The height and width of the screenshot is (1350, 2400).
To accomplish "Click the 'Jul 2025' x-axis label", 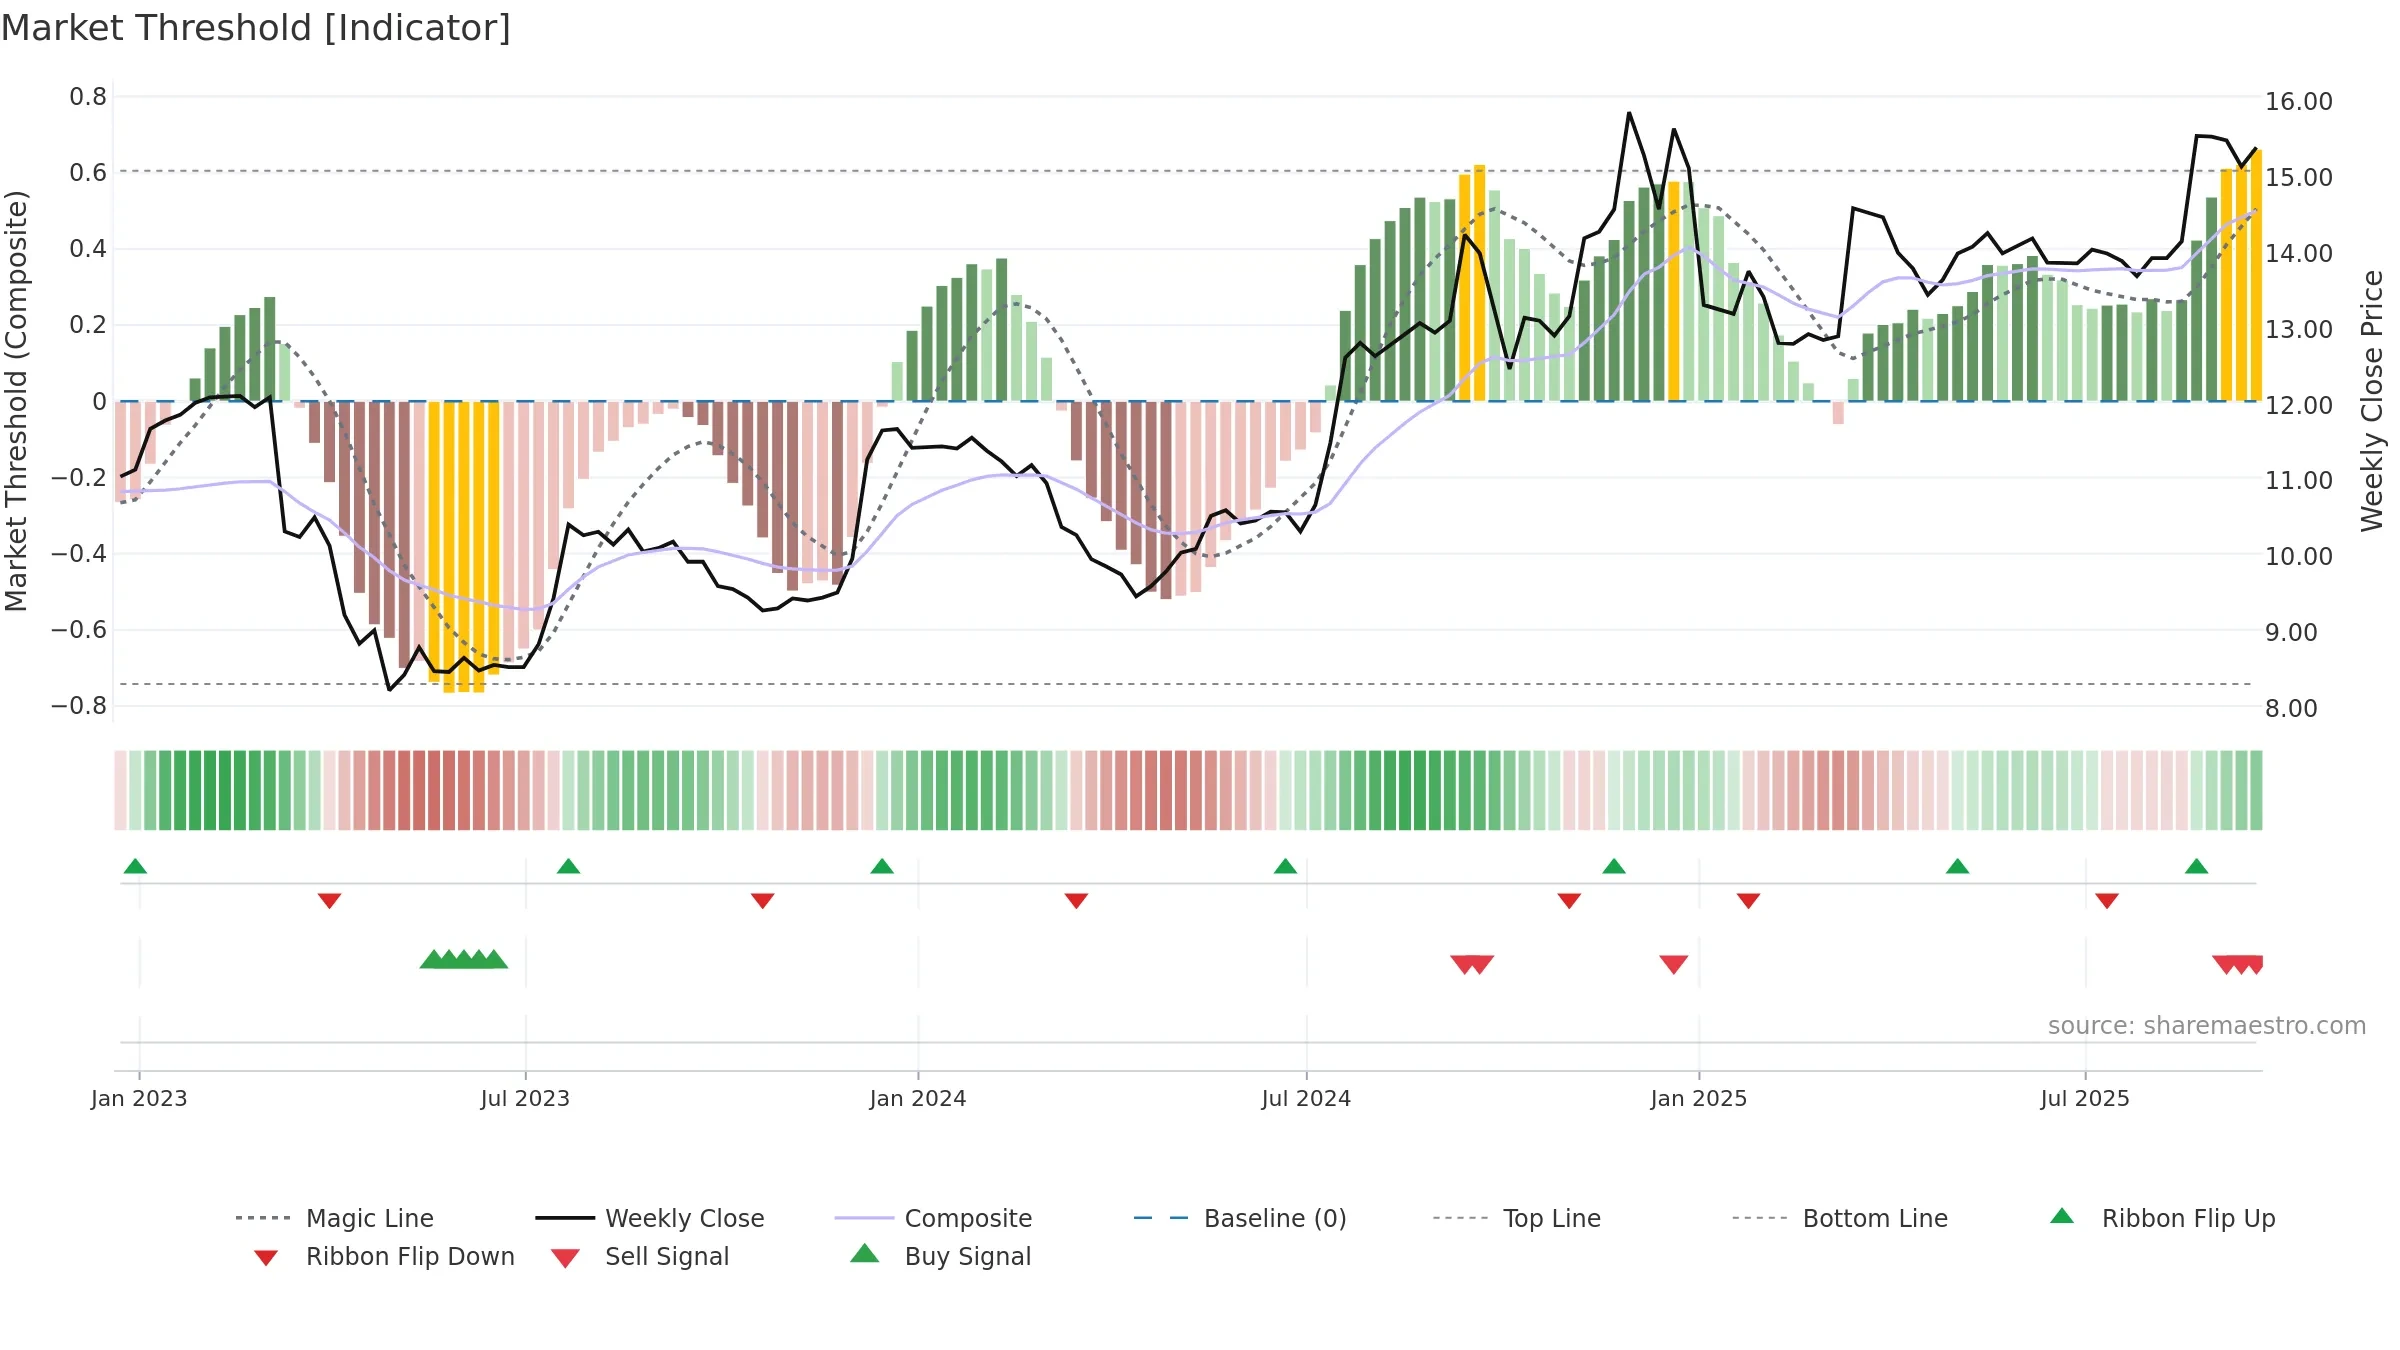I will pos(2085,1098).
